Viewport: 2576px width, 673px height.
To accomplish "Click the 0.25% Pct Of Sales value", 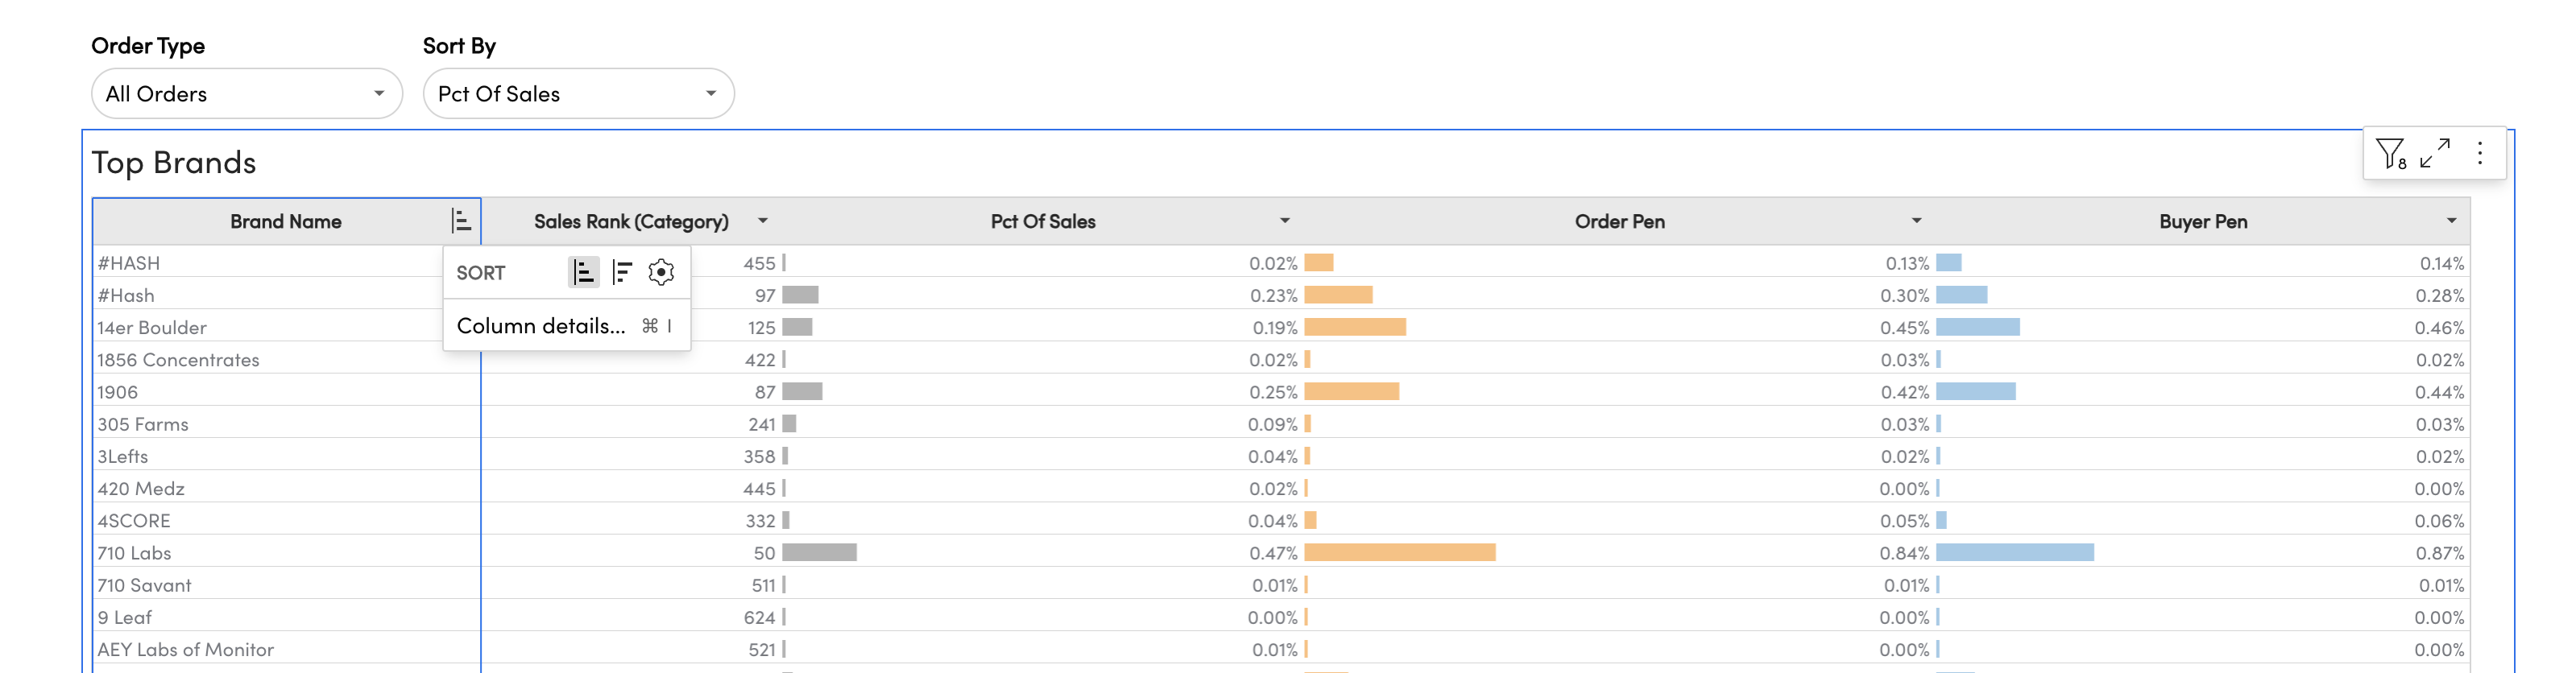I will [1273, 392].
